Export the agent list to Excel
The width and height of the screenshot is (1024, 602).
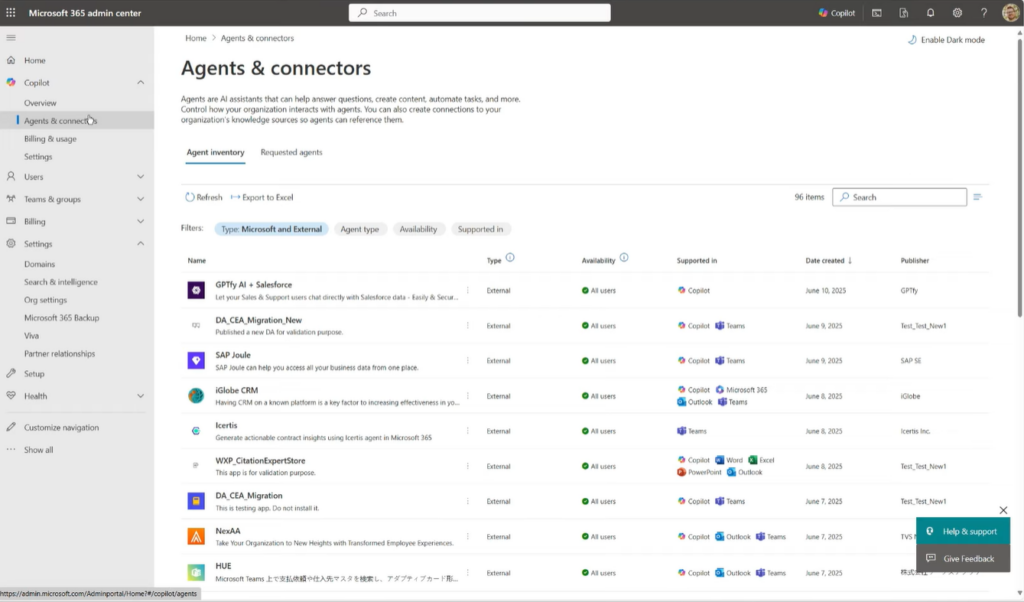pyautogui.click(x=262, y=197)
